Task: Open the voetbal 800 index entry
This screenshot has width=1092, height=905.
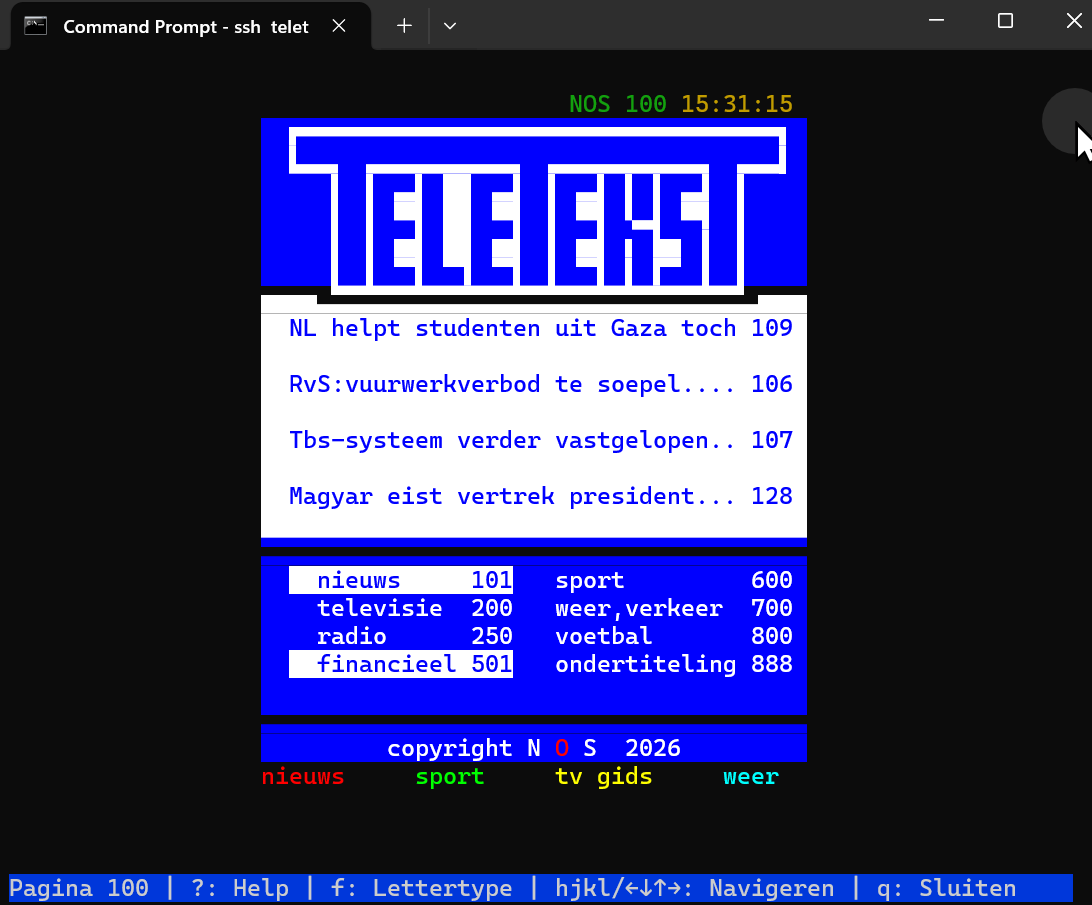Action: [x=674, y=636]
